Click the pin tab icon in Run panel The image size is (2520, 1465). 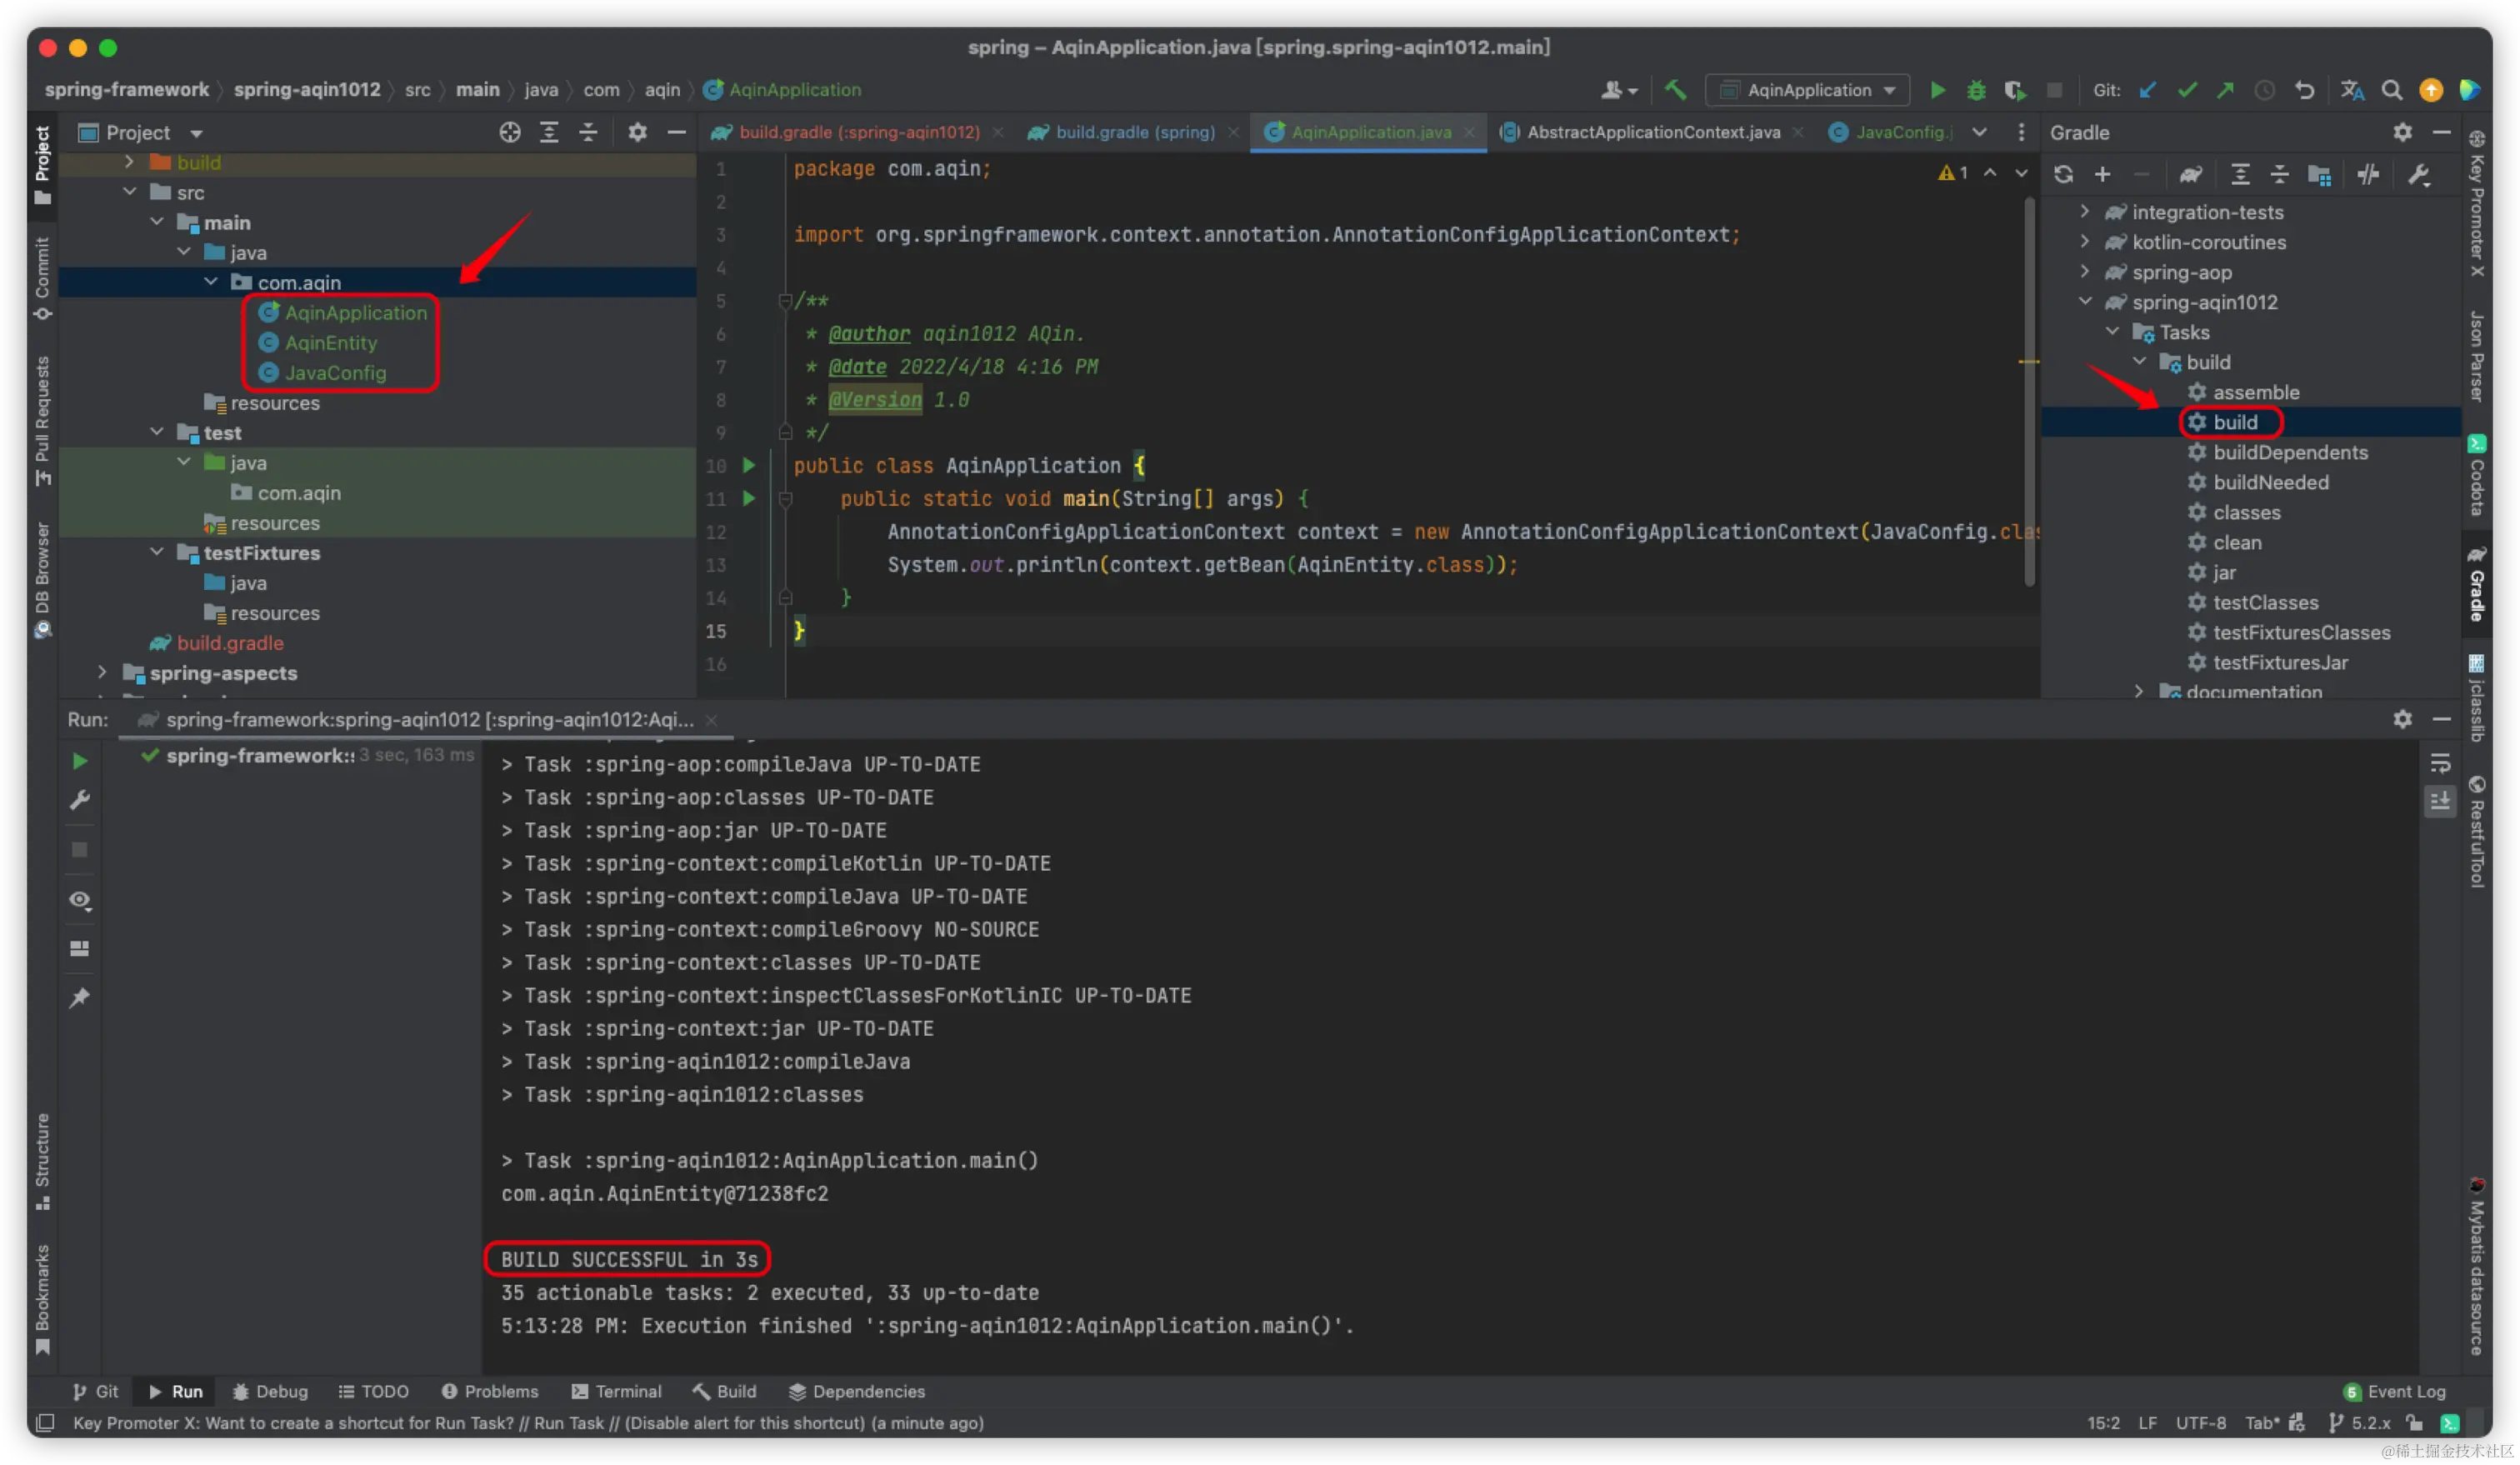tap(80, 997)
